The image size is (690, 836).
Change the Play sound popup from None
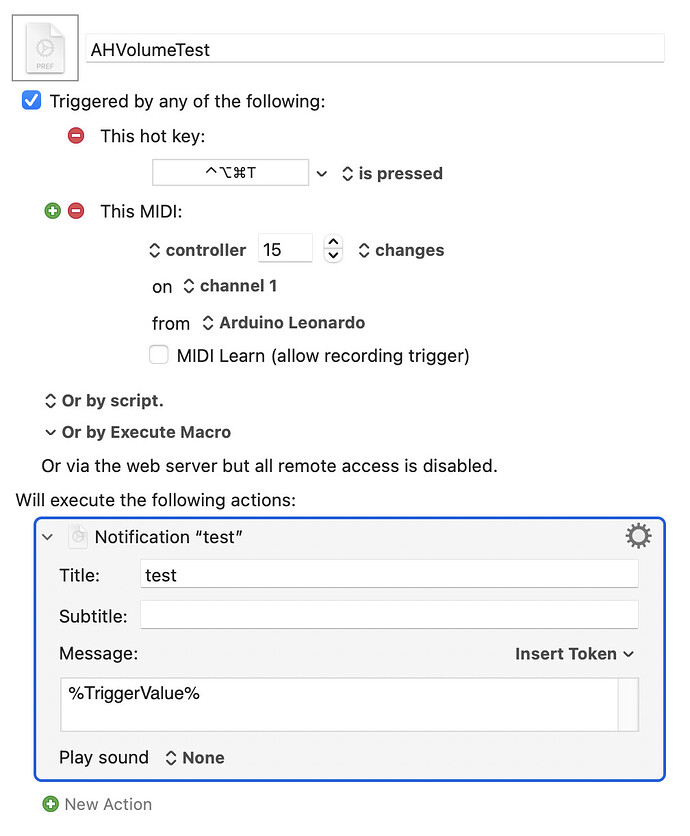195,758
